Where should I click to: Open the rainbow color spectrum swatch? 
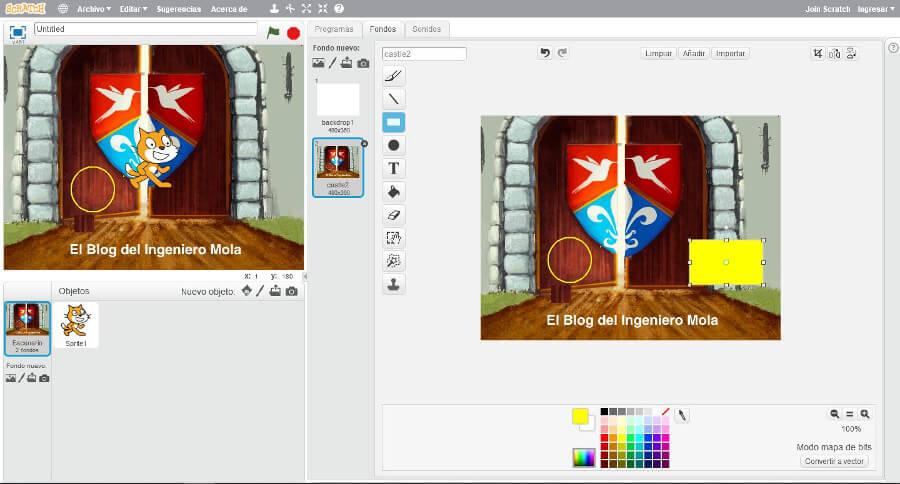pyautogui.click(x=583, y=457)
